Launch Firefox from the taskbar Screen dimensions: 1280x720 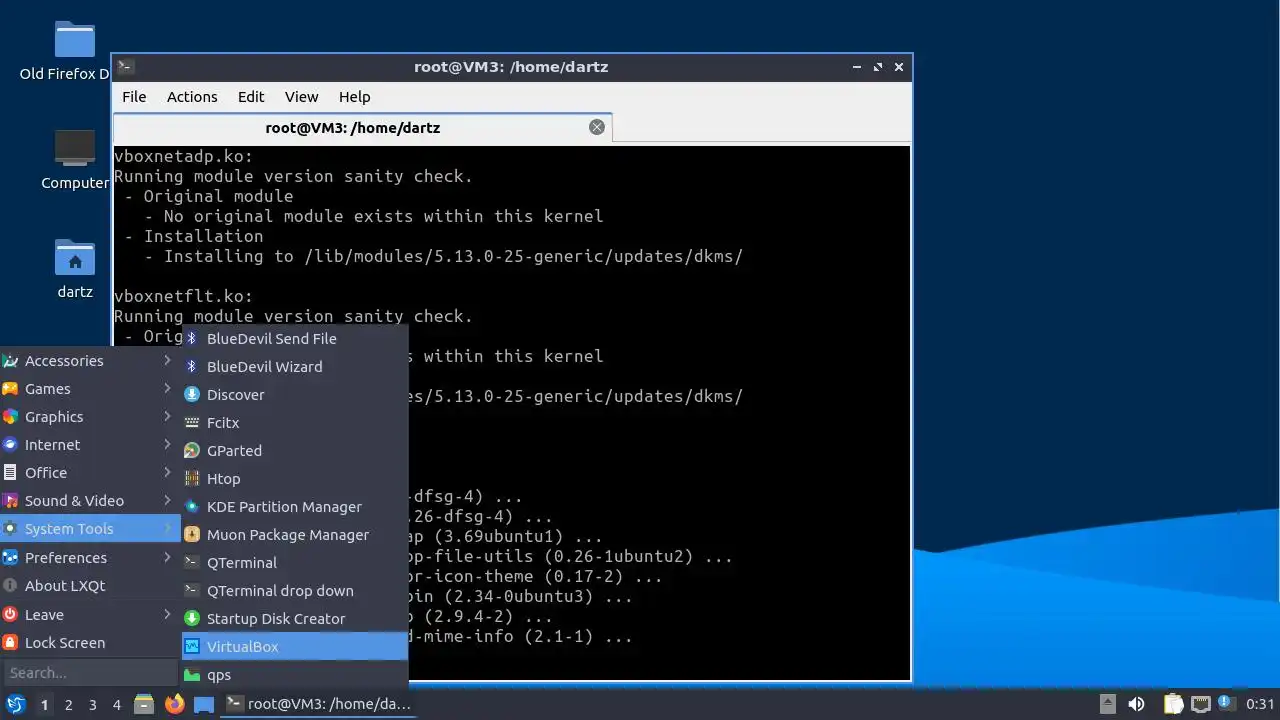coord(174,704)
